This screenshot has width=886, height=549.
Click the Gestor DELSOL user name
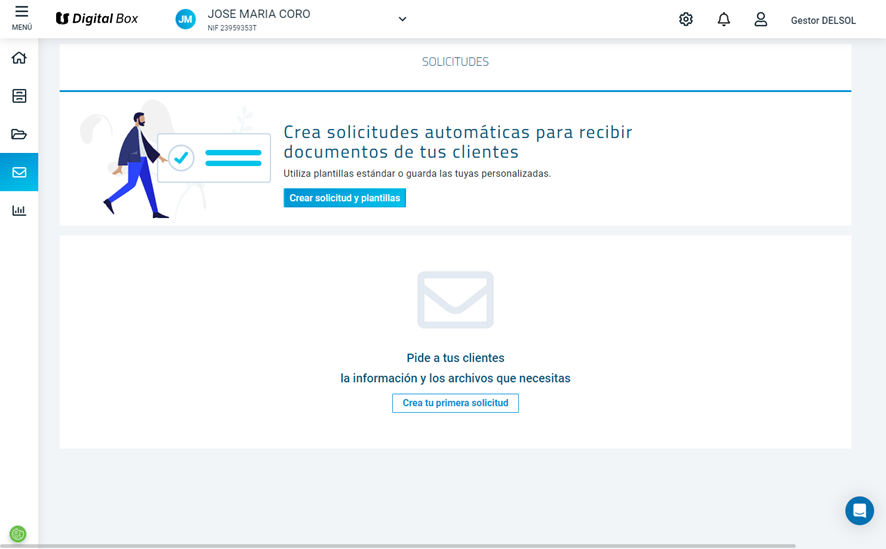coord(823,20)
